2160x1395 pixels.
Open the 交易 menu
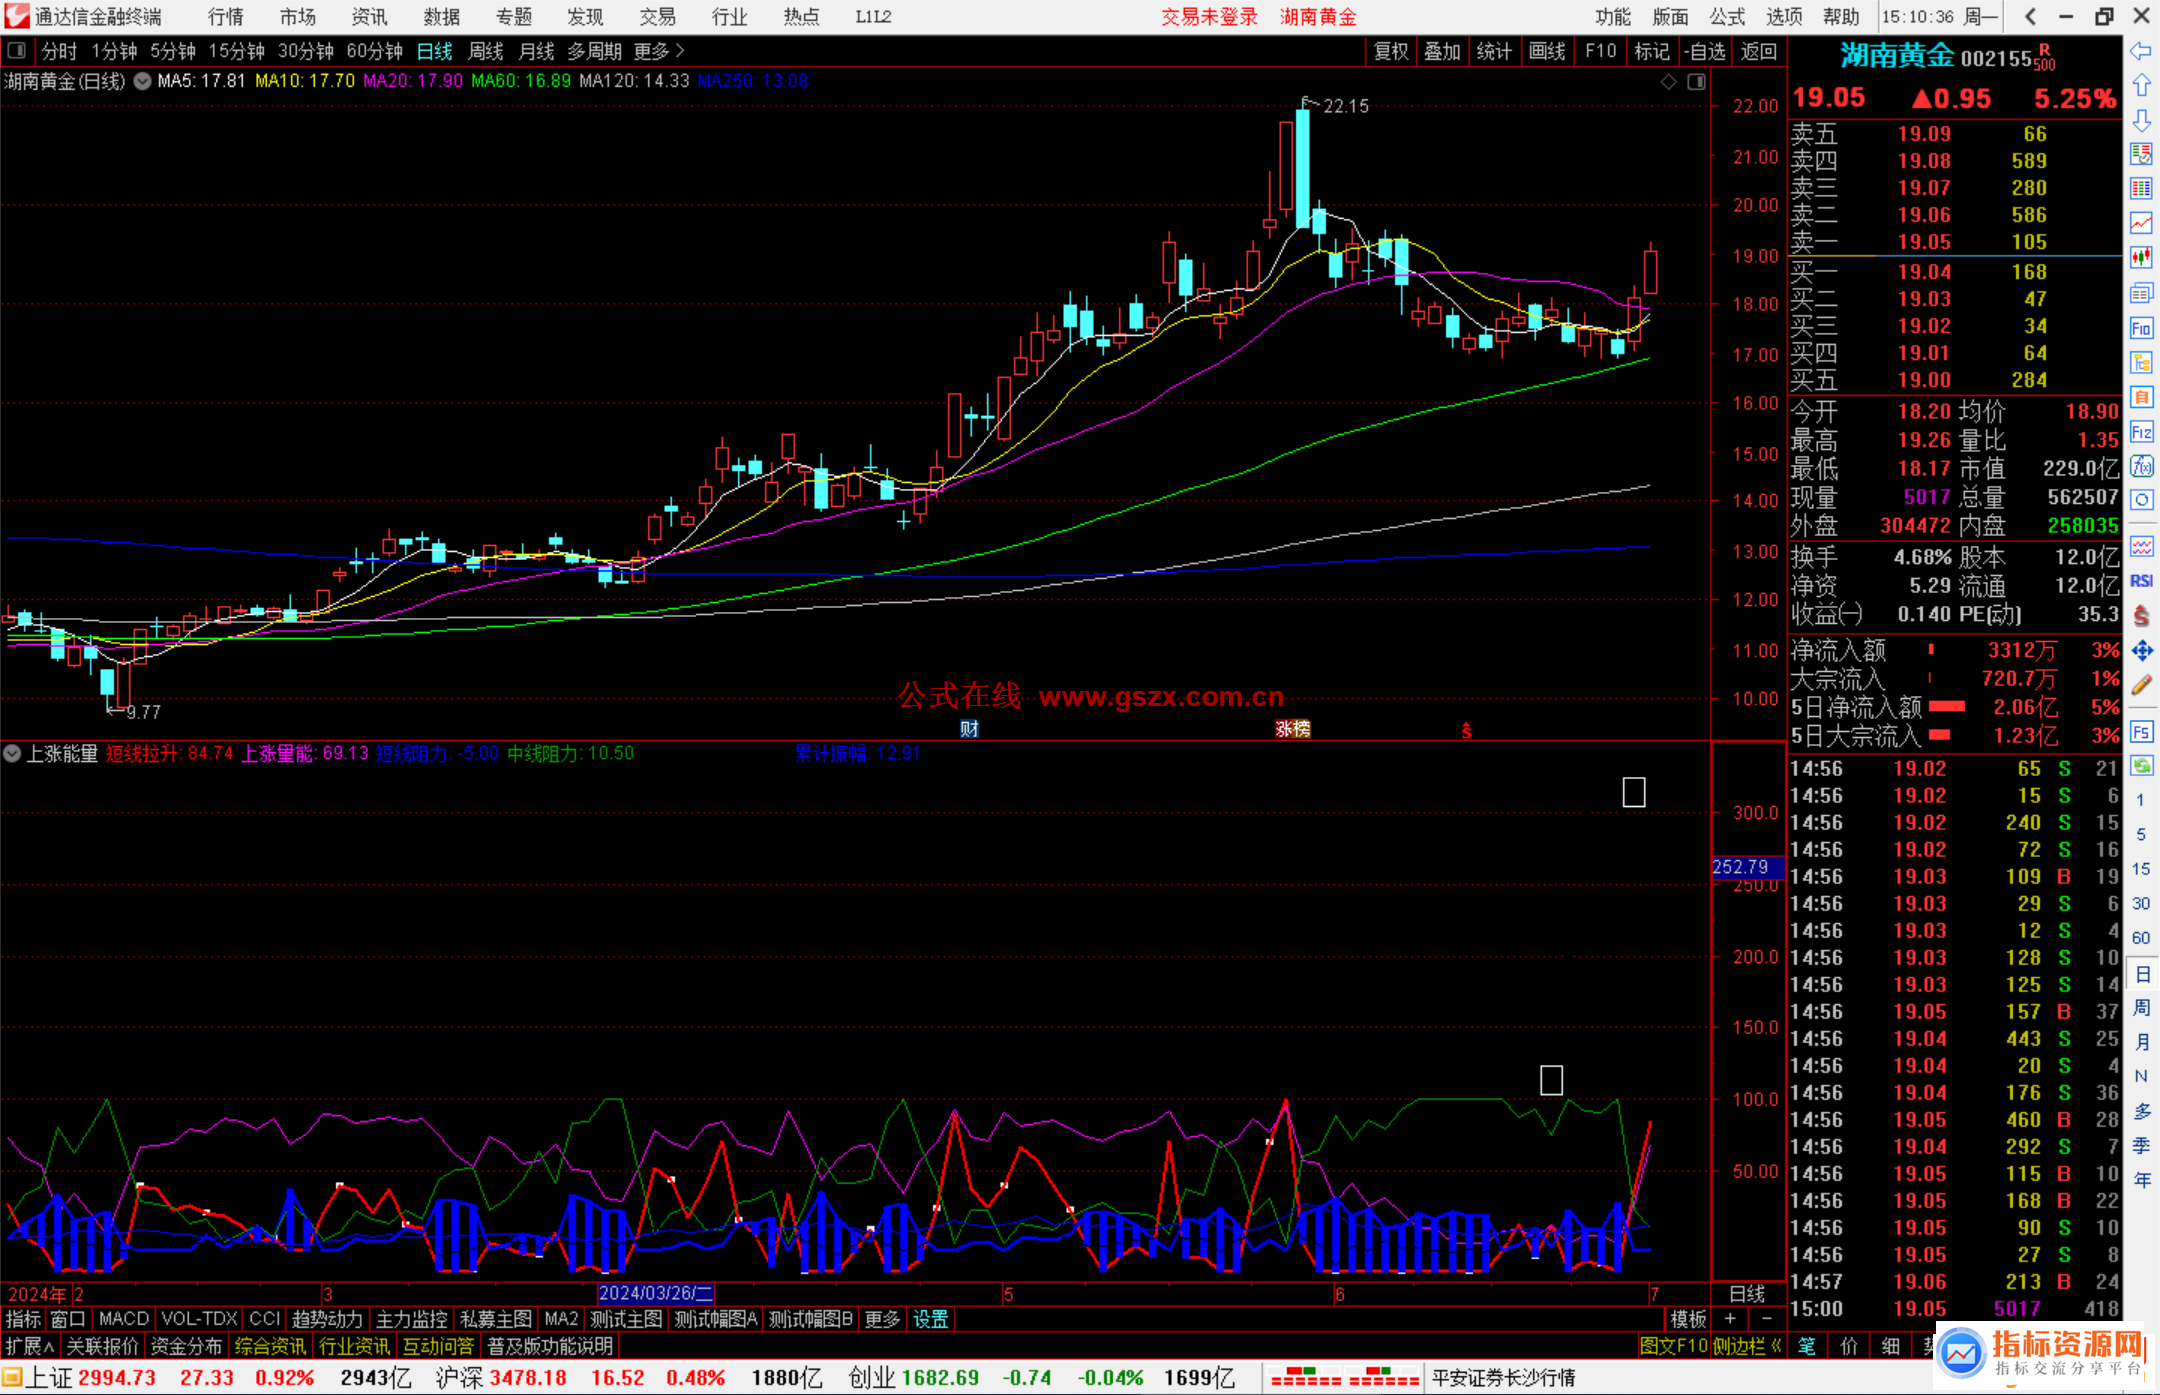click(657, 17)
